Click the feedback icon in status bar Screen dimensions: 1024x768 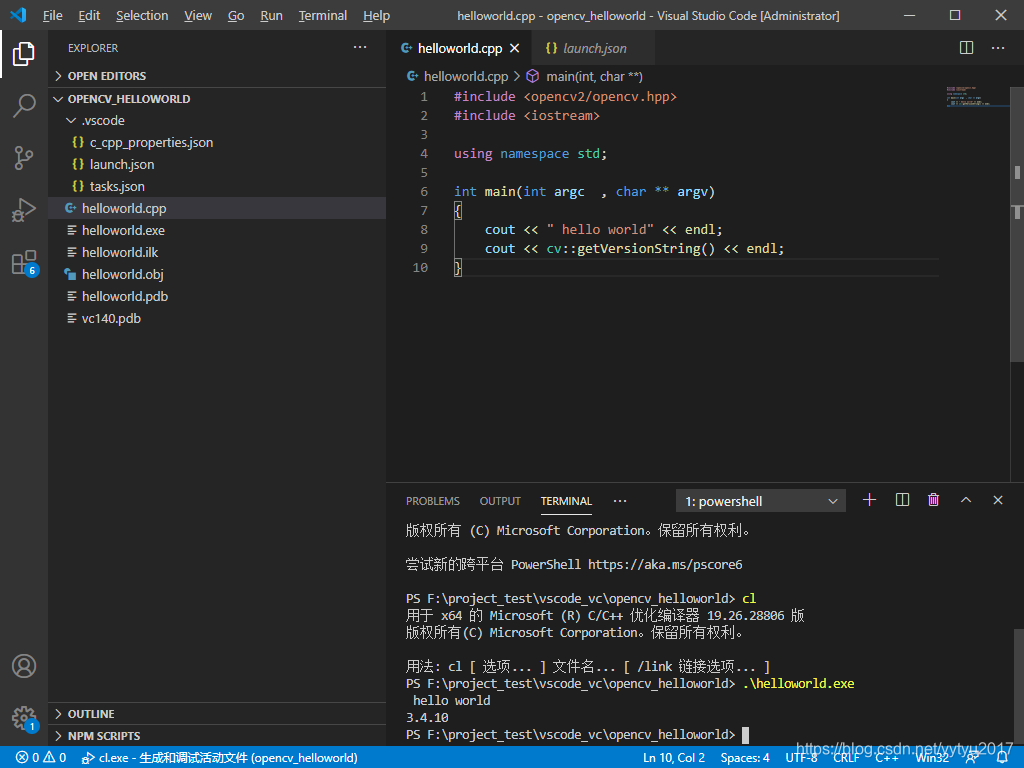click(972, 758)
